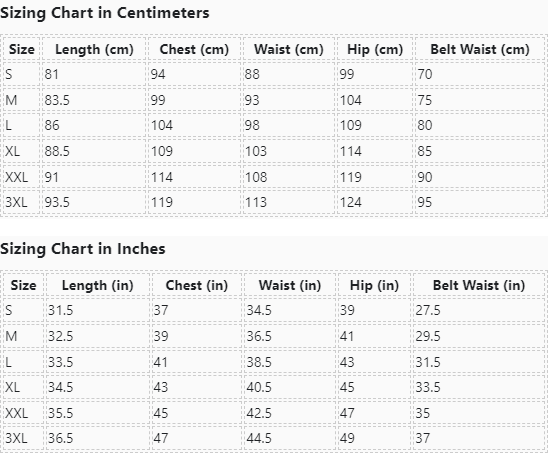Click the Sizing Chart in Centimeters heading
Screen dimensions: 548x453
(104, 13)
